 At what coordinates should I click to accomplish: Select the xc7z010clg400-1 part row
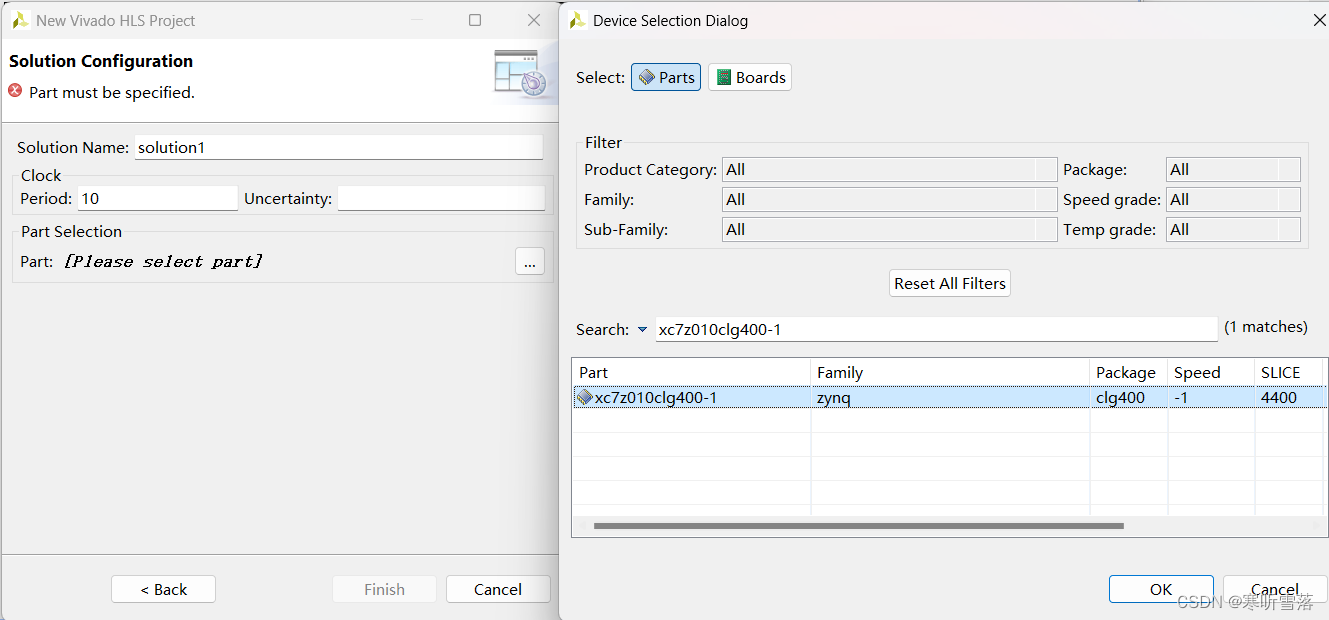tap(950, 398)
